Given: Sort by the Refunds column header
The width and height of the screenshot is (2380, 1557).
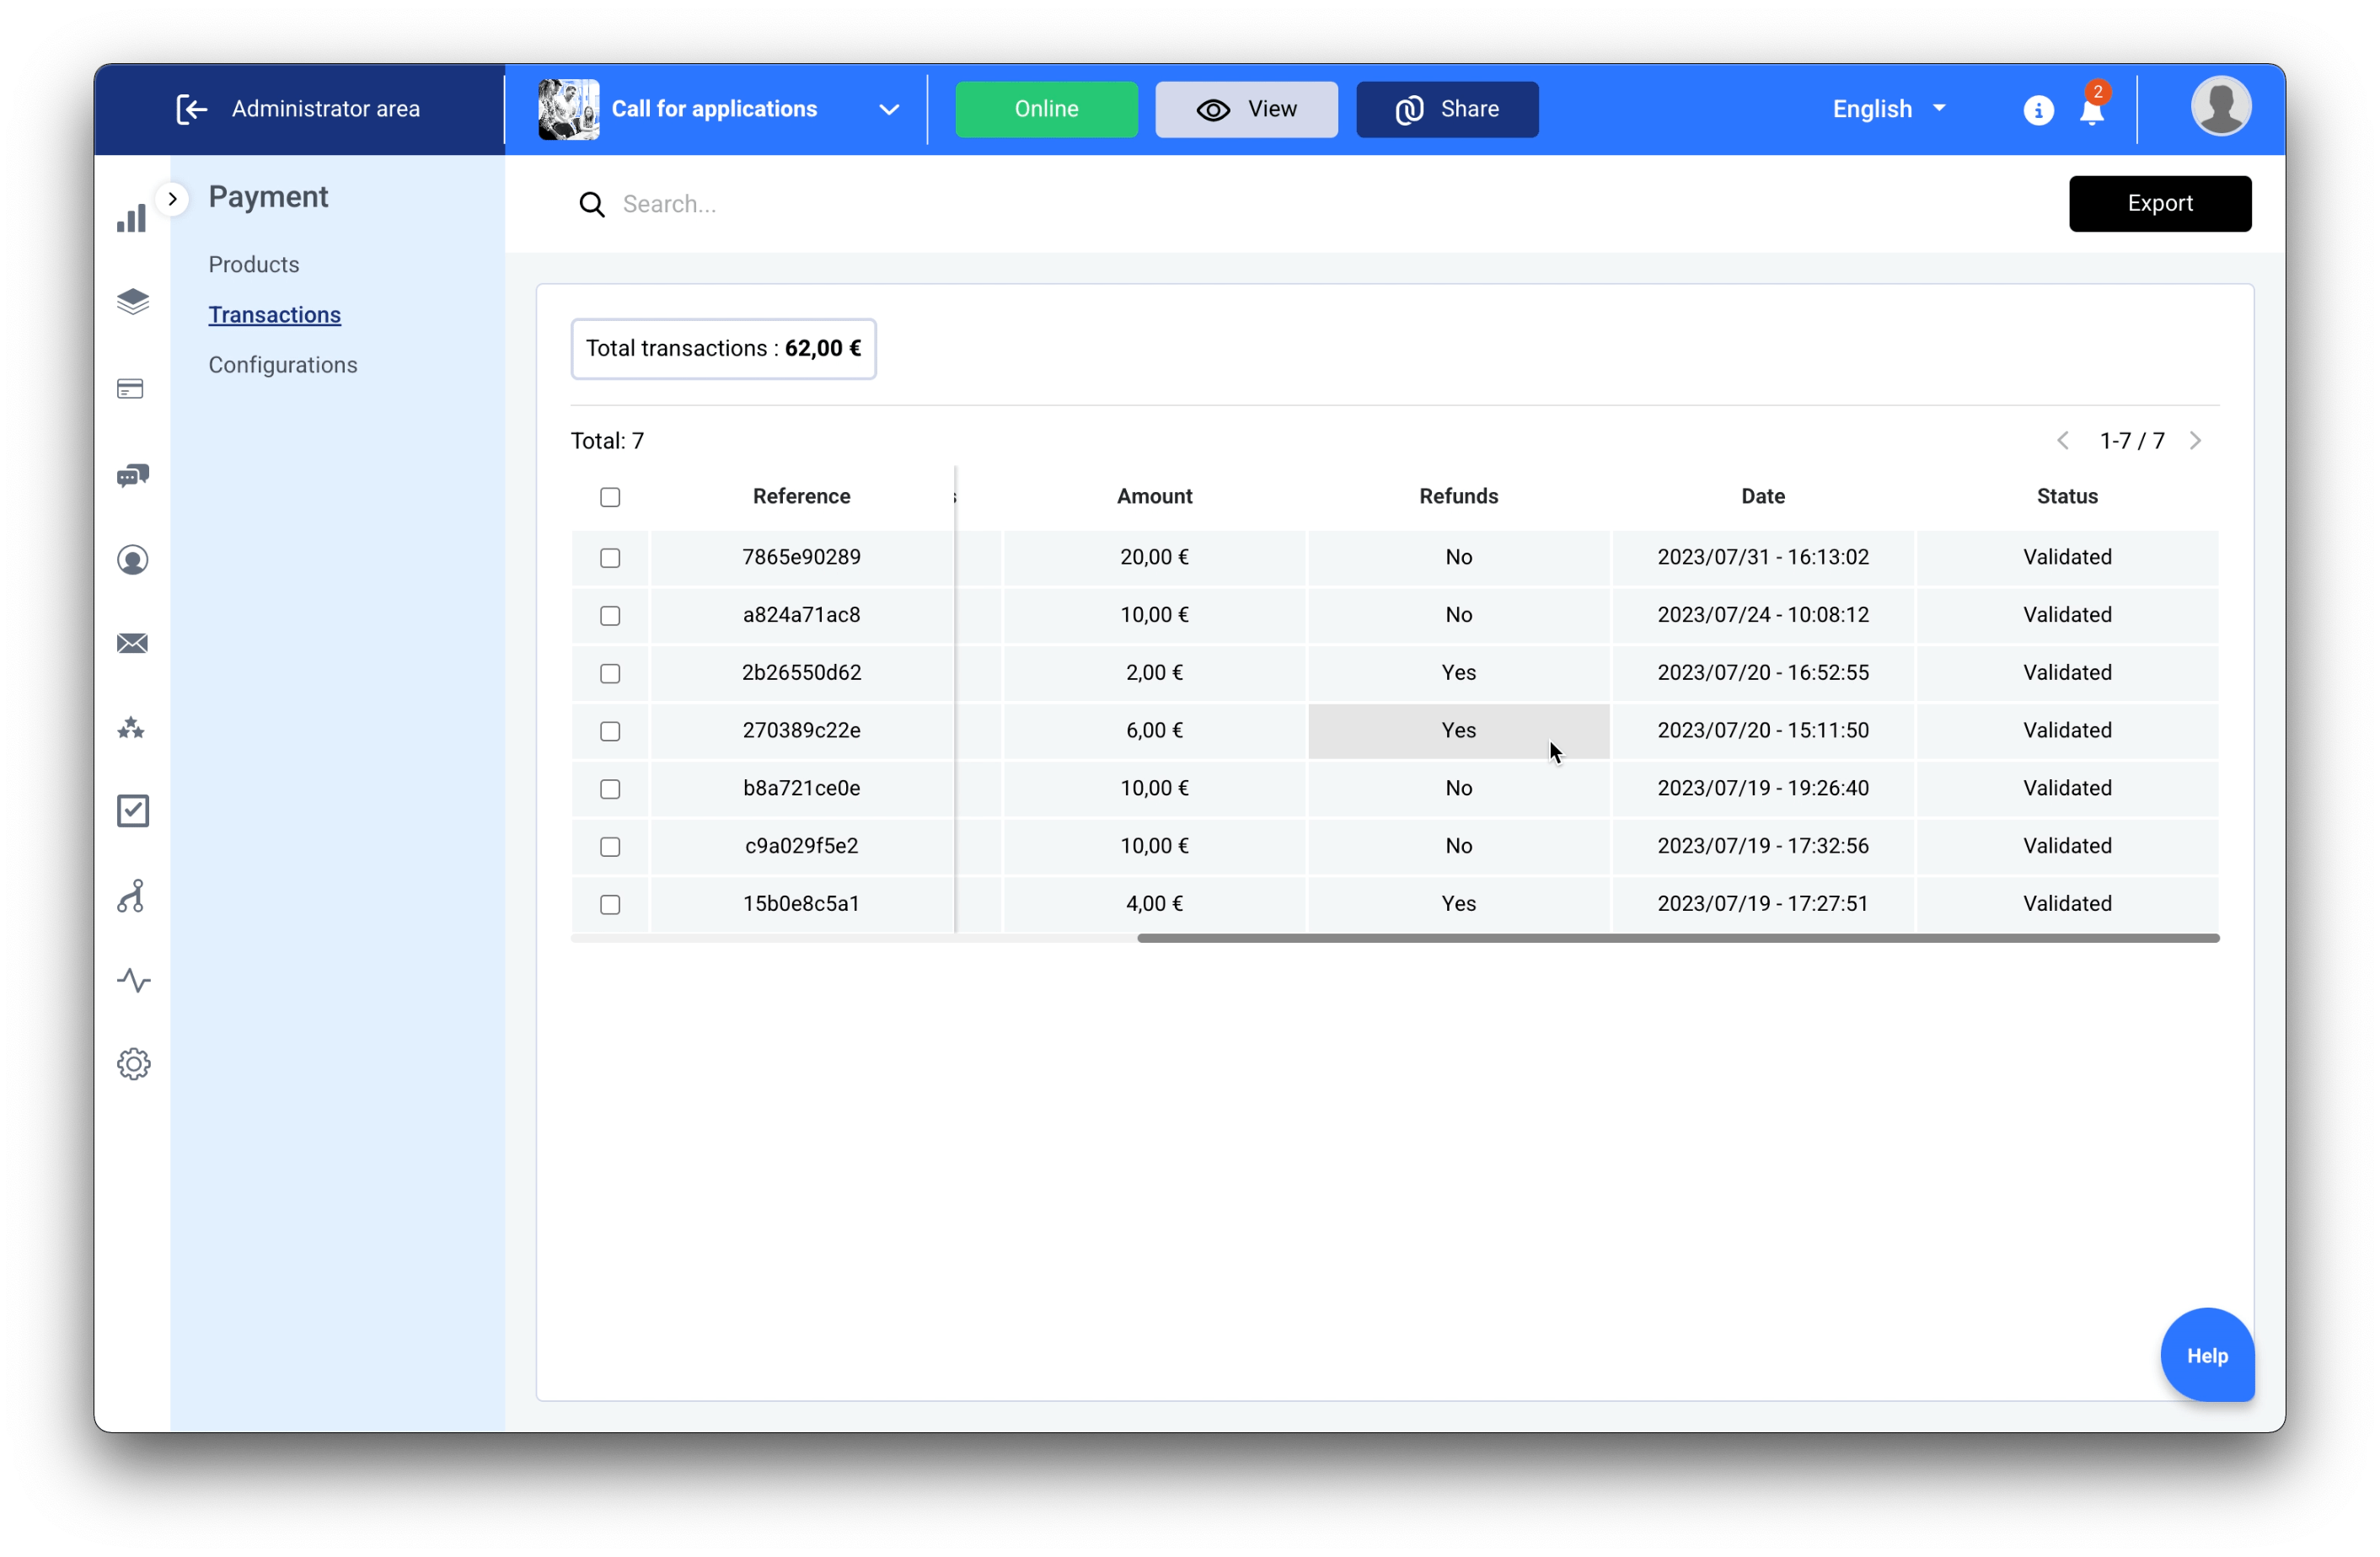Looking at the screenshot, I should tap(1458, 496).
